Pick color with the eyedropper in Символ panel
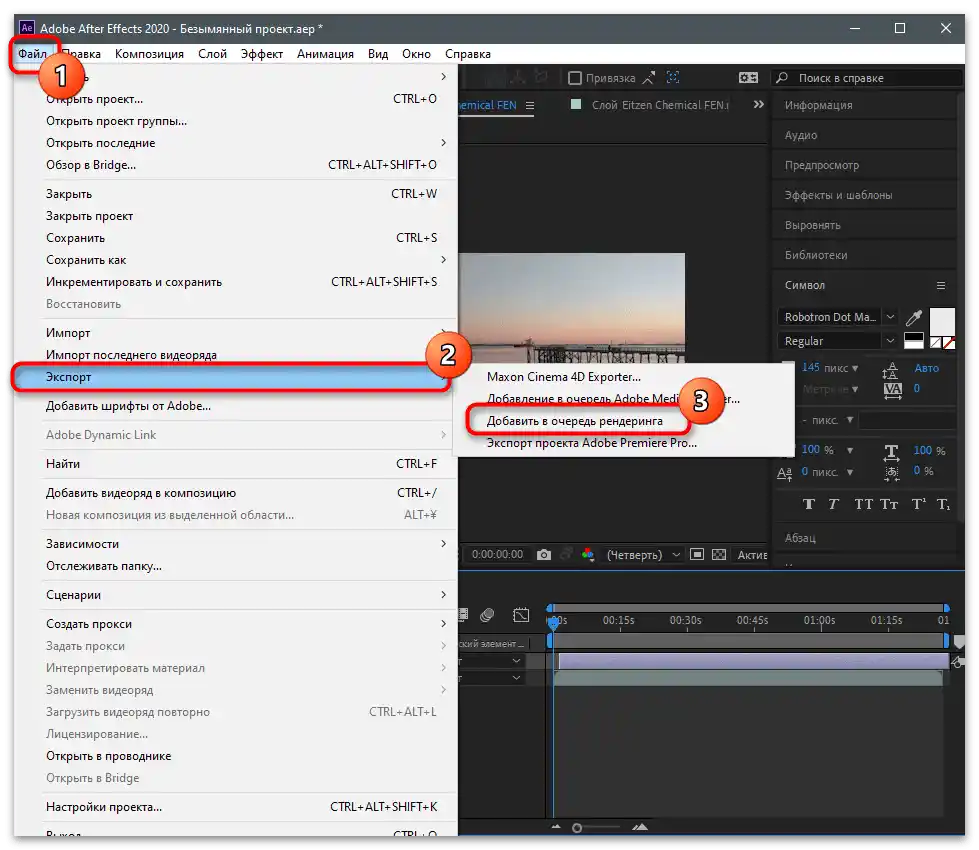979x850 pixels. click(x=914, y=317)
